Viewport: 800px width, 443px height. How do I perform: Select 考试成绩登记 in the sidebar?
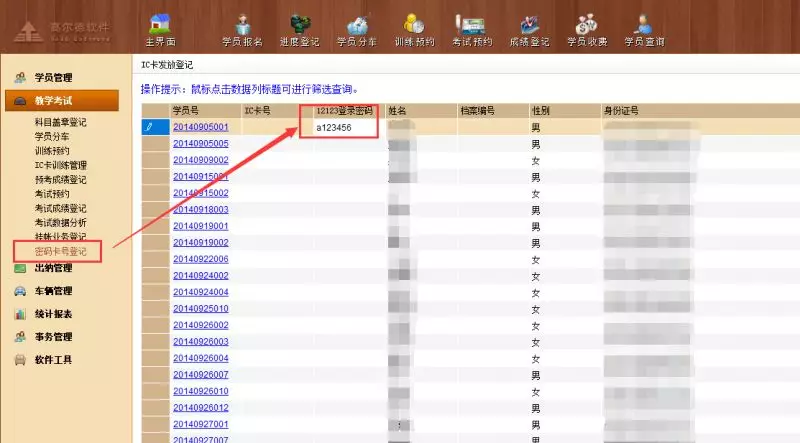[x=61, y=208]
